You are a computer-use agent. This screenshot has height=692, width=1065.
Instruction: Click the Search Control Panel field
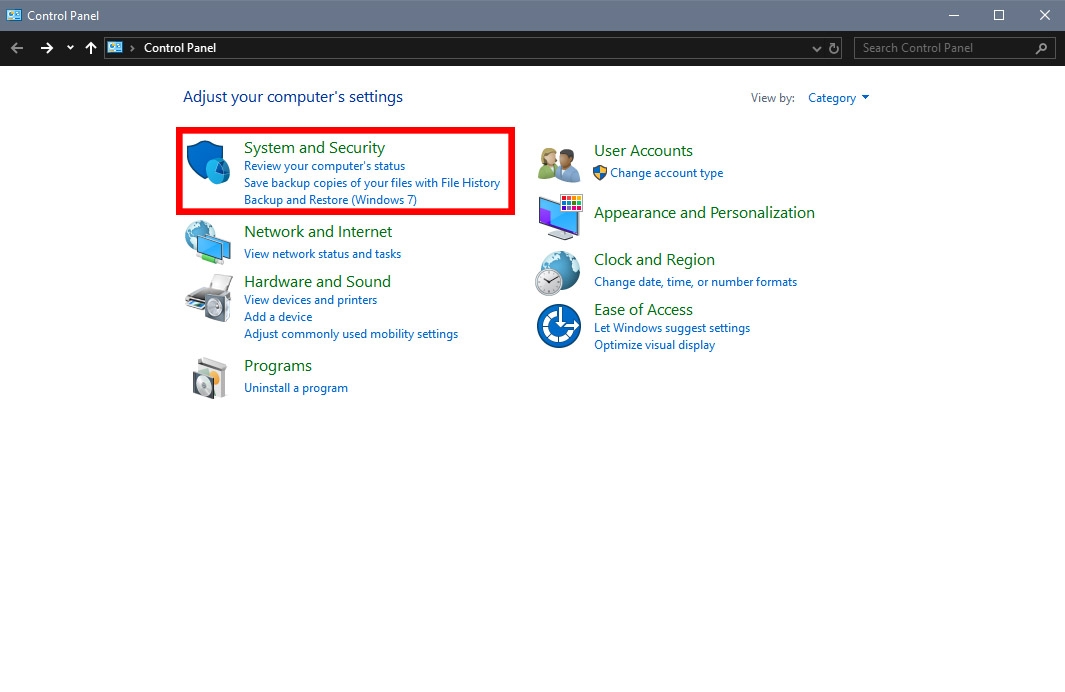(x=945, y=48)
